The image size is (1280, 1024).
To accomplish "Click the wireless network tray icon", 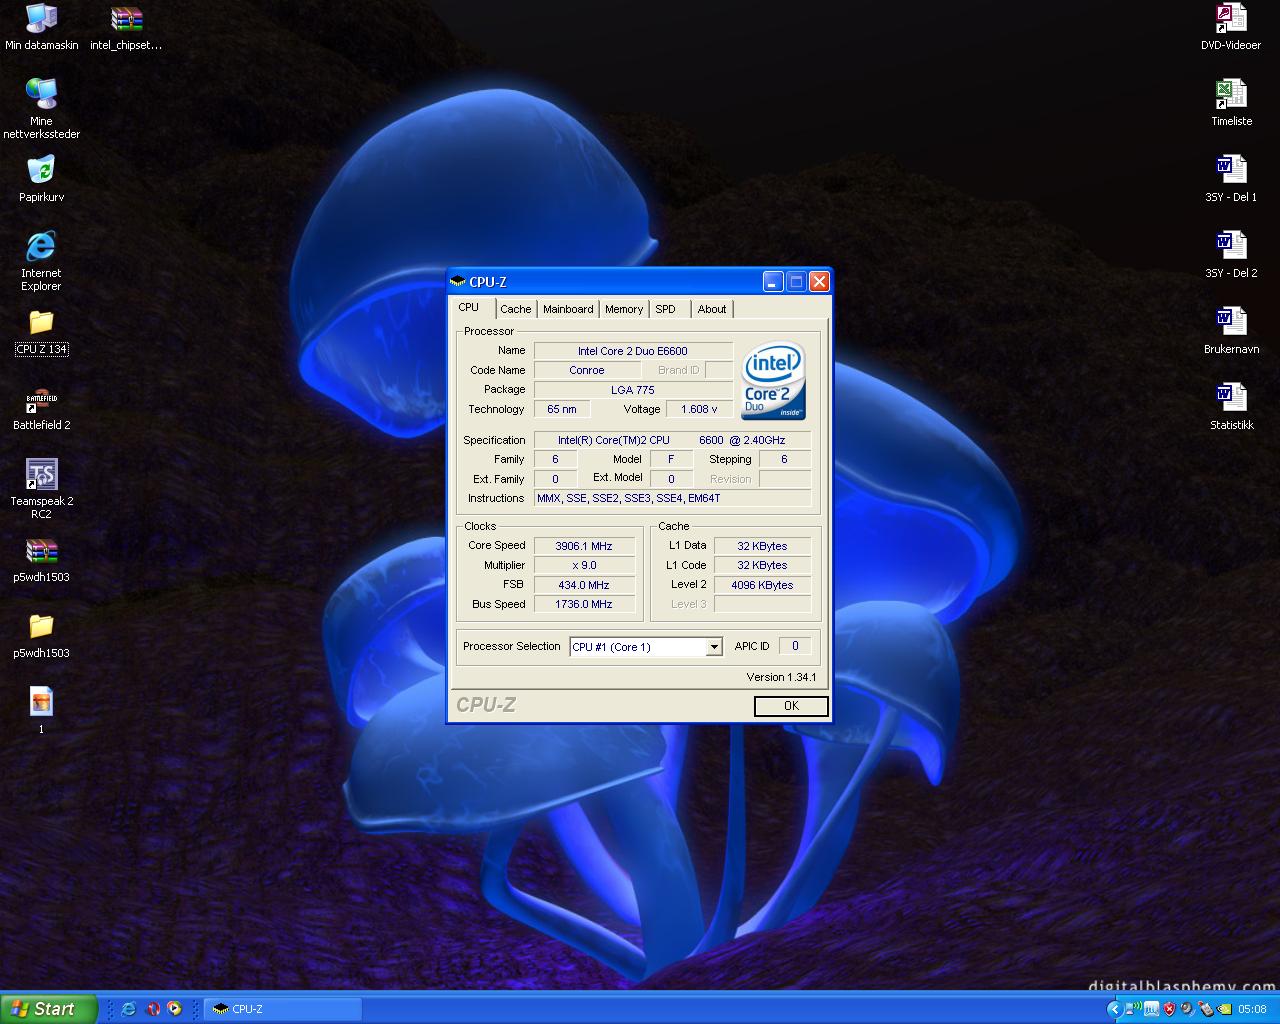I will coord(1133,1009).
